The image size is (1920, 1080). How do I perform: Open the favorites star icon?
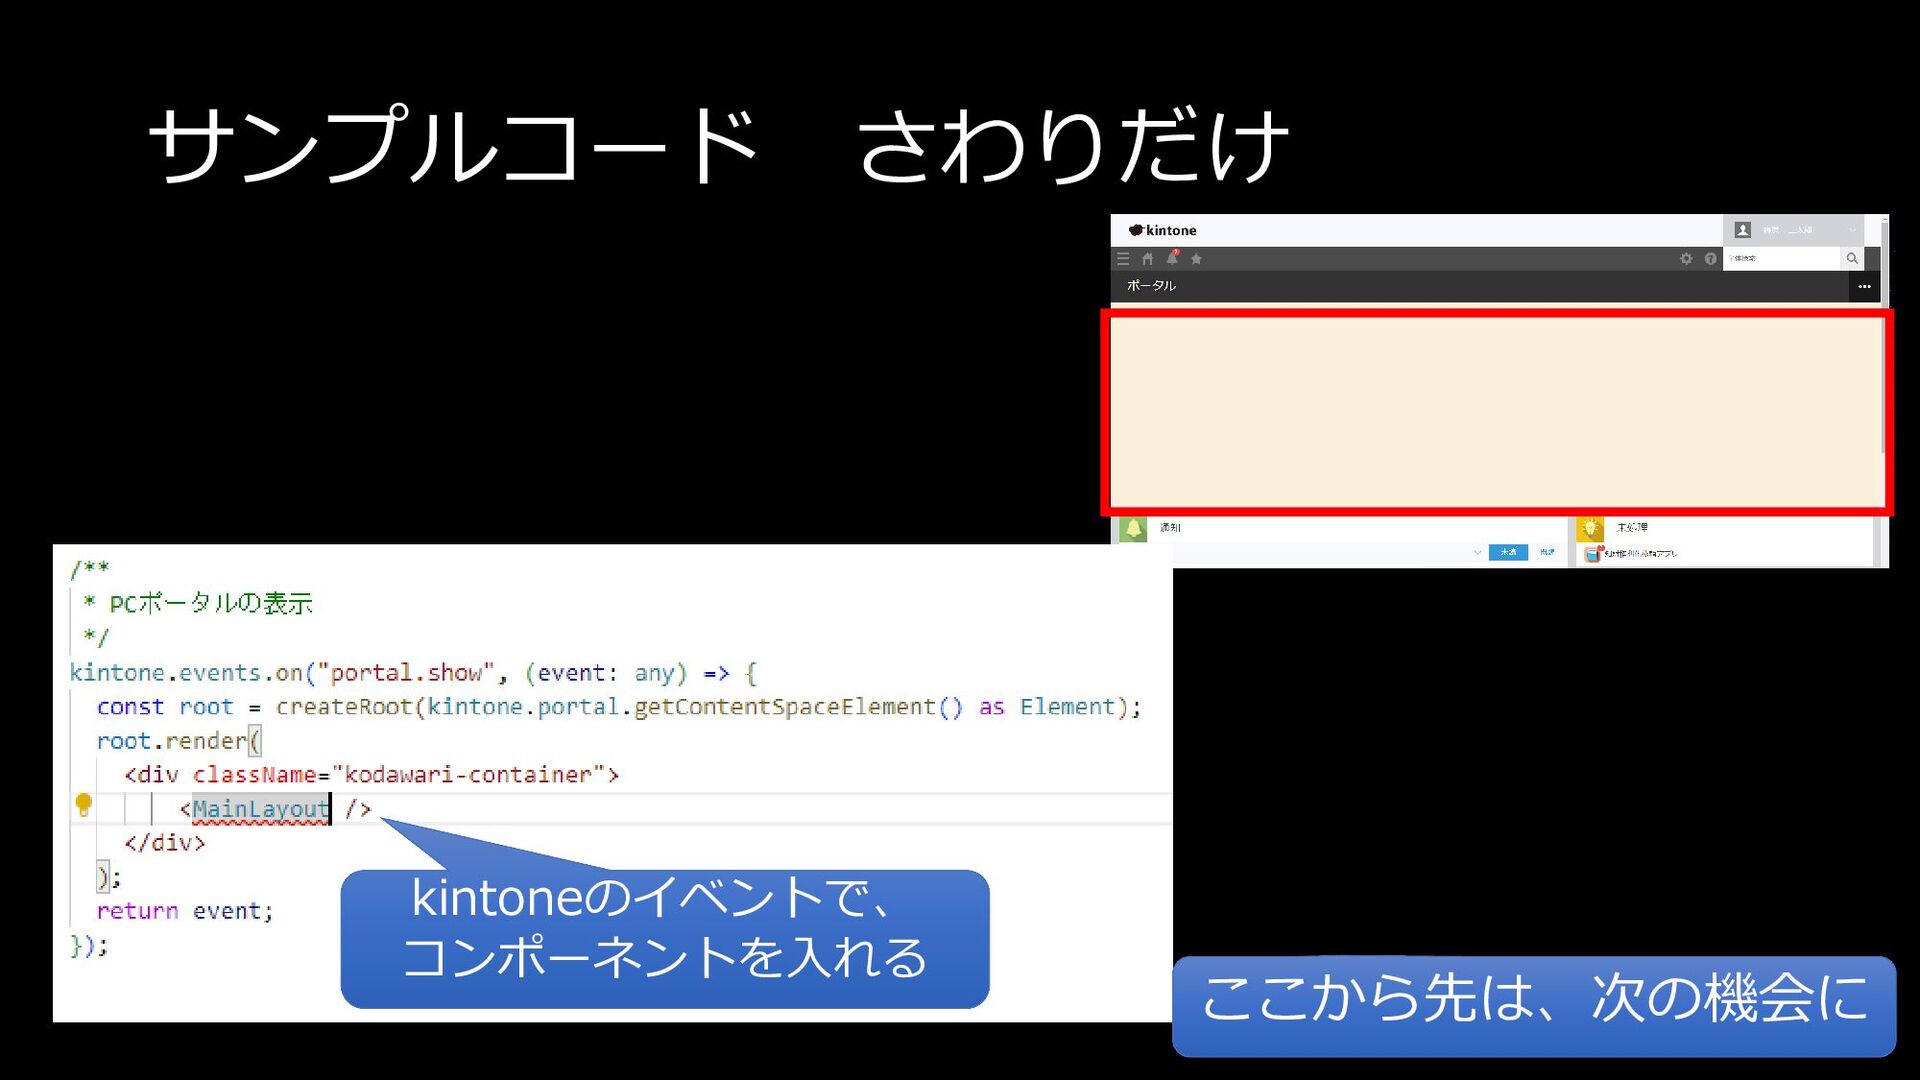pos(1196,259)
